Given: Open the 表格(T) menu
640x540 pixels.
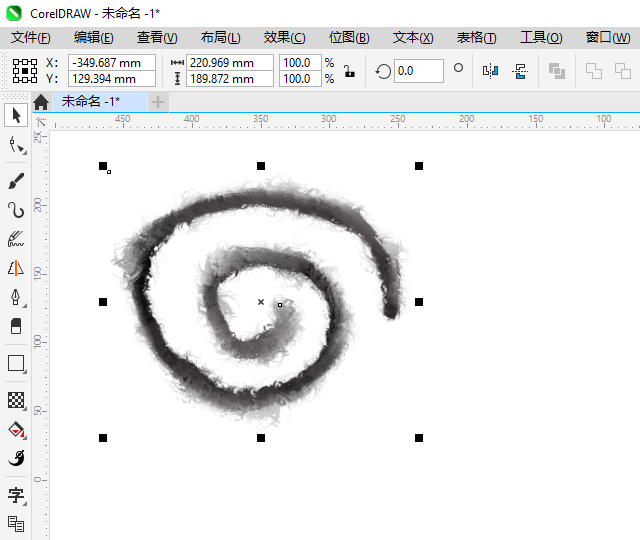Looking at the screenshot, I should pyautogui.click(x=476, y=38).
